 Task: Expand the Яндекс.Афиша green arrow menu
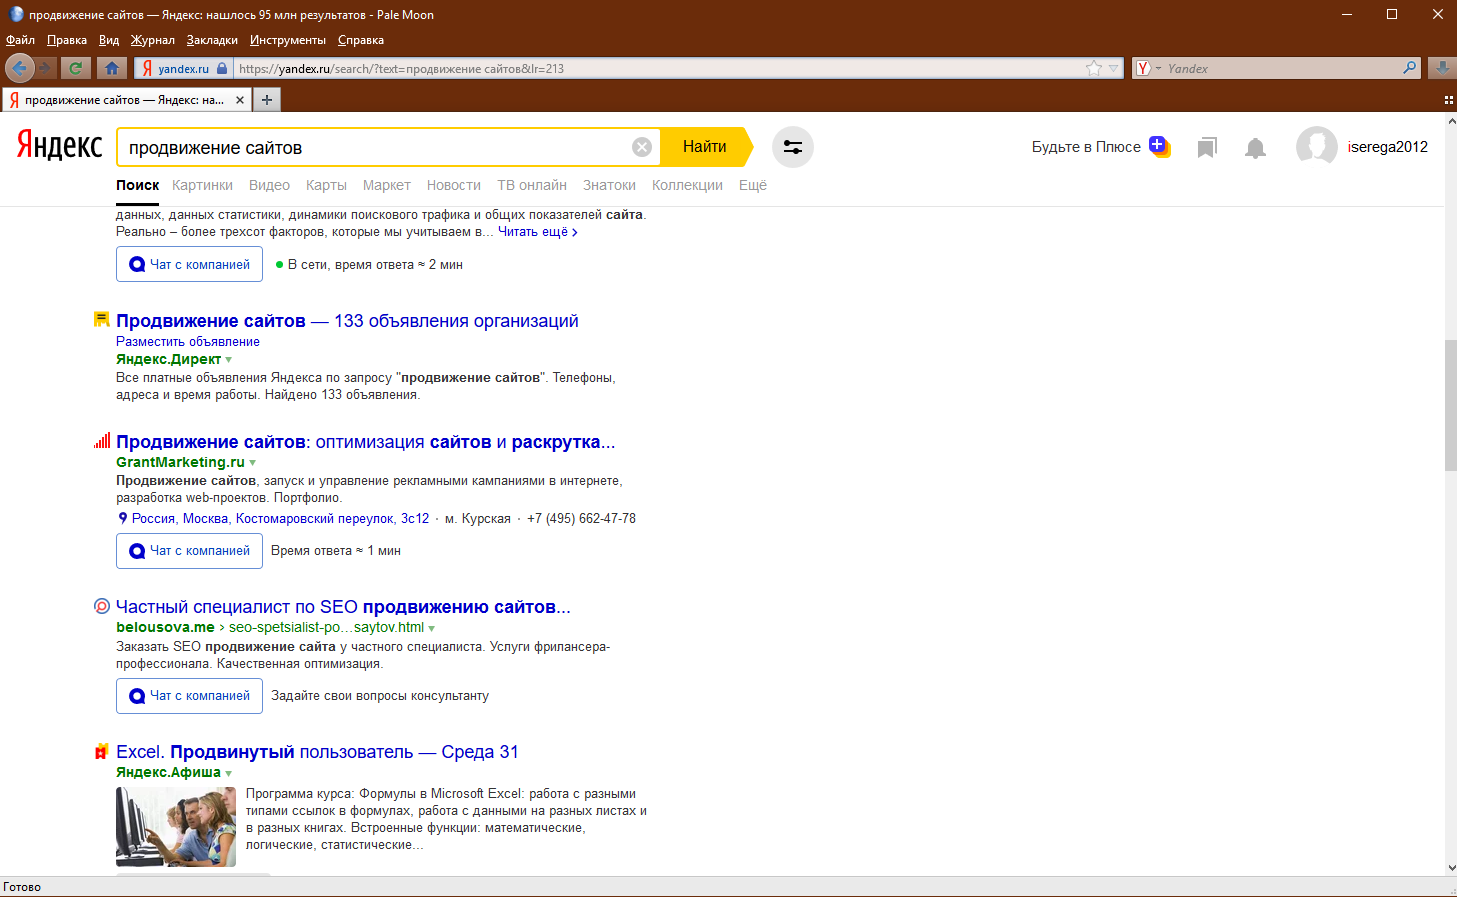[x=229, y=773]
